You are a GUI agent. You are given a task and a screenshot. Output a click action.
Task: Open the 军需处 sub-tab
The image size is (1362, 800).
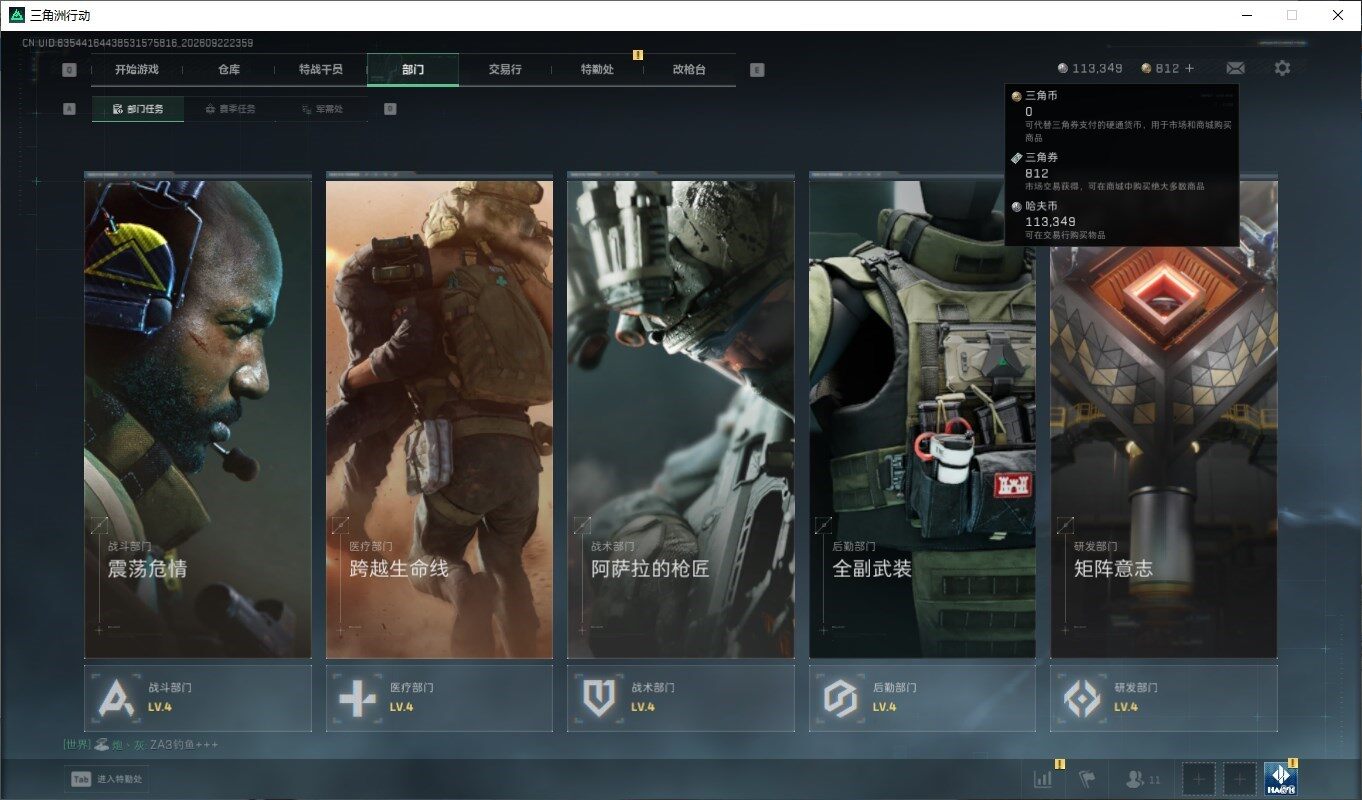tap(322, 109)
